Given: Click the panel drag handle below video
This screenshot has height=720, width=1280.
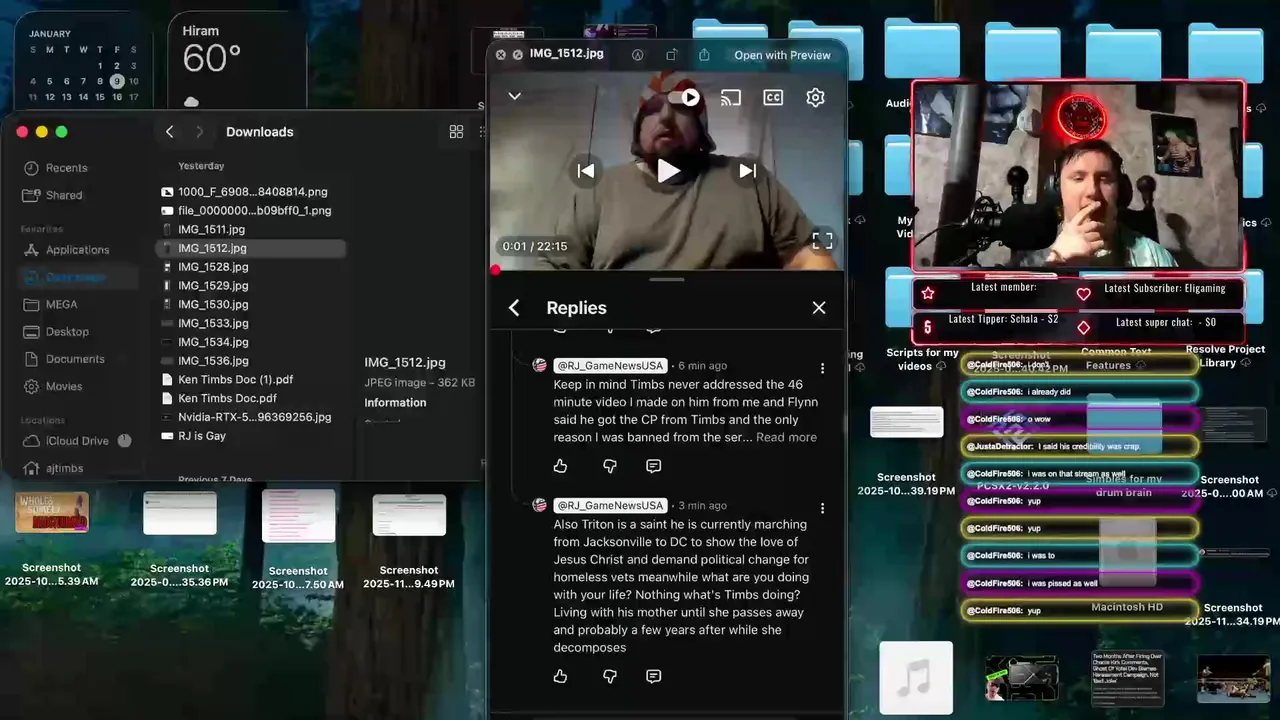Looking at the screenshot, I should 667,280.
